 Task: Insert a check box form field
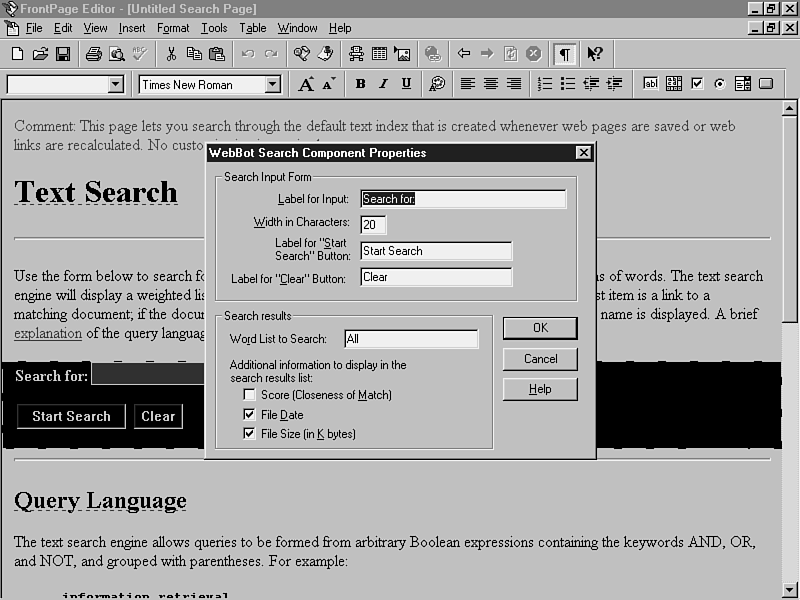(x=697, y=84)
